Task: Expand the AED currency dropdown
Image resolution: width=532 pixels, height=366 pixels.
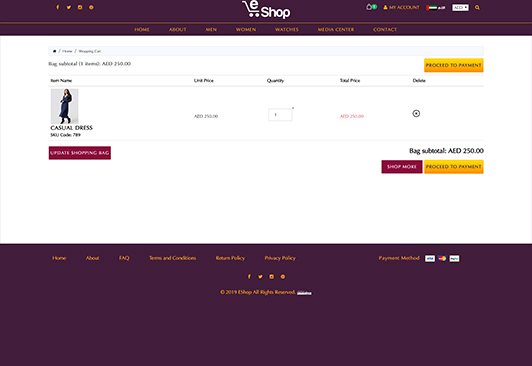Action: [460, 7]
